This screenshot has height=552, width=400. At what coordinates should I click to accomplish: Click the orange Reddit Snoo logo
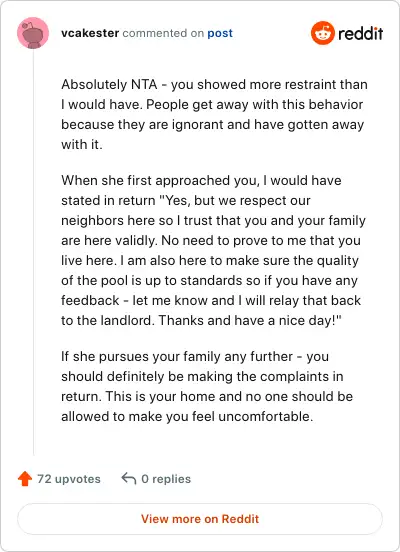coord(323,33)
